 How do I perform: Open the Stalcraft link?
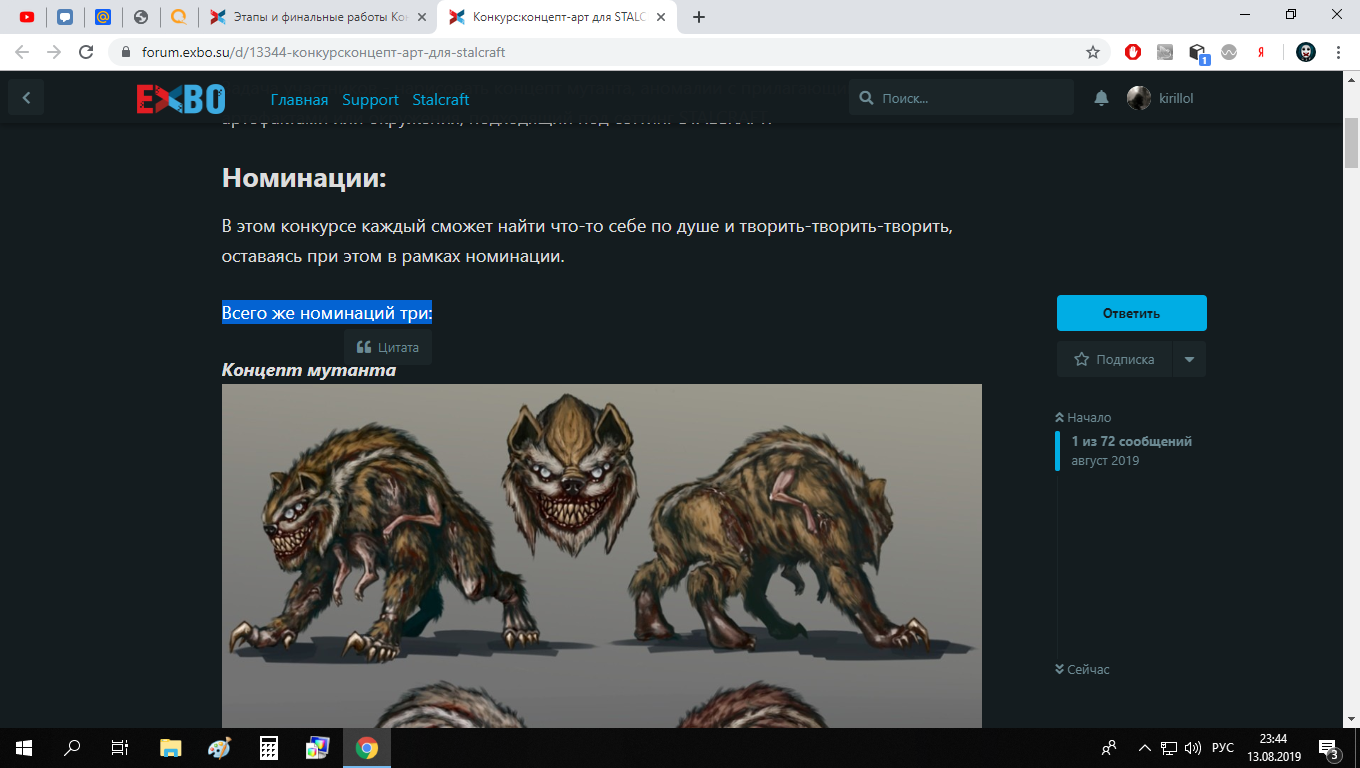click(441, 99)
